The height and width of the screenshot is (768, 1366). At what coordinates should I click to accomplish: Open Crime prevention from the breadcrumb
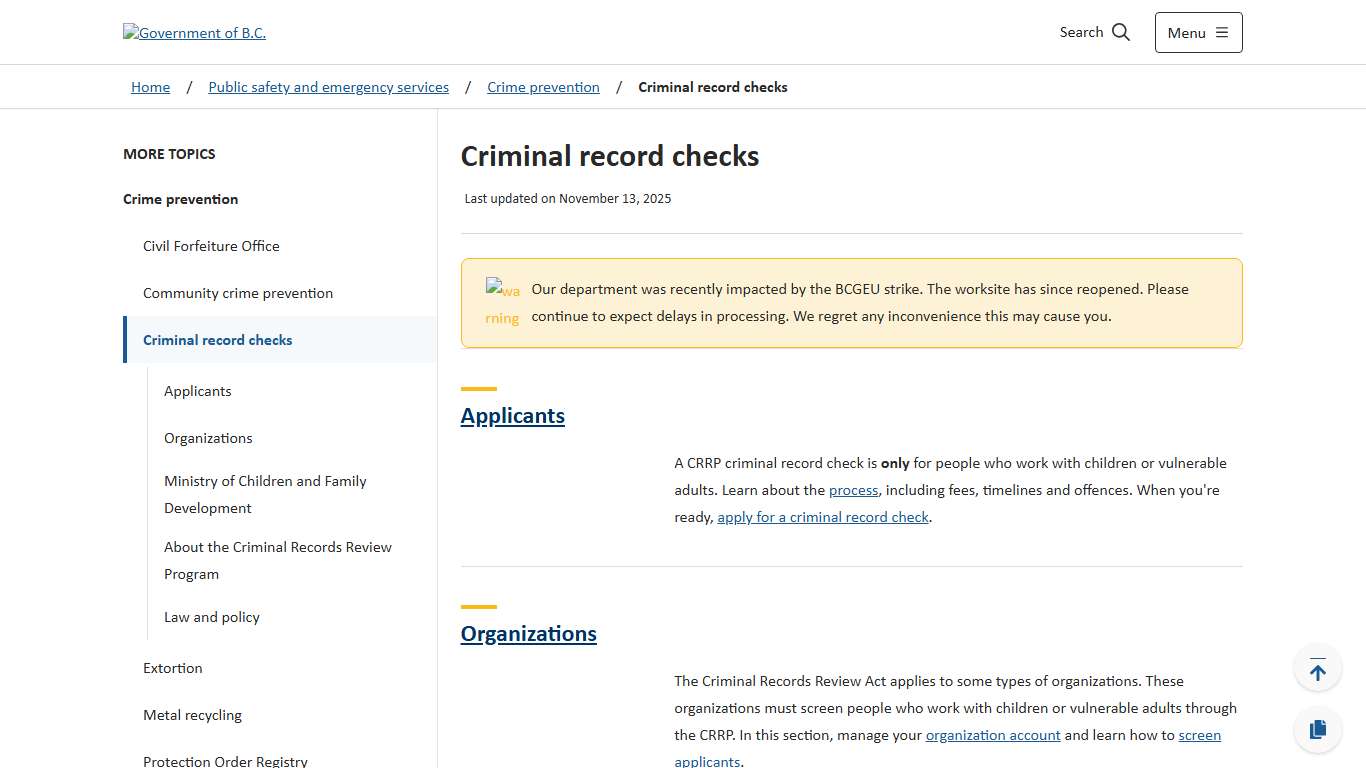[543, 87]
